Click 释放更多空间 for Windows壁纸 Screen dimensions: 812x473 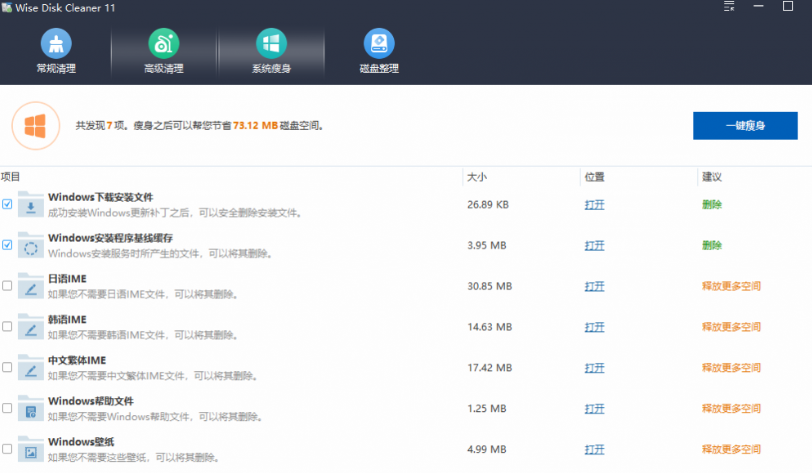[731, 449]
